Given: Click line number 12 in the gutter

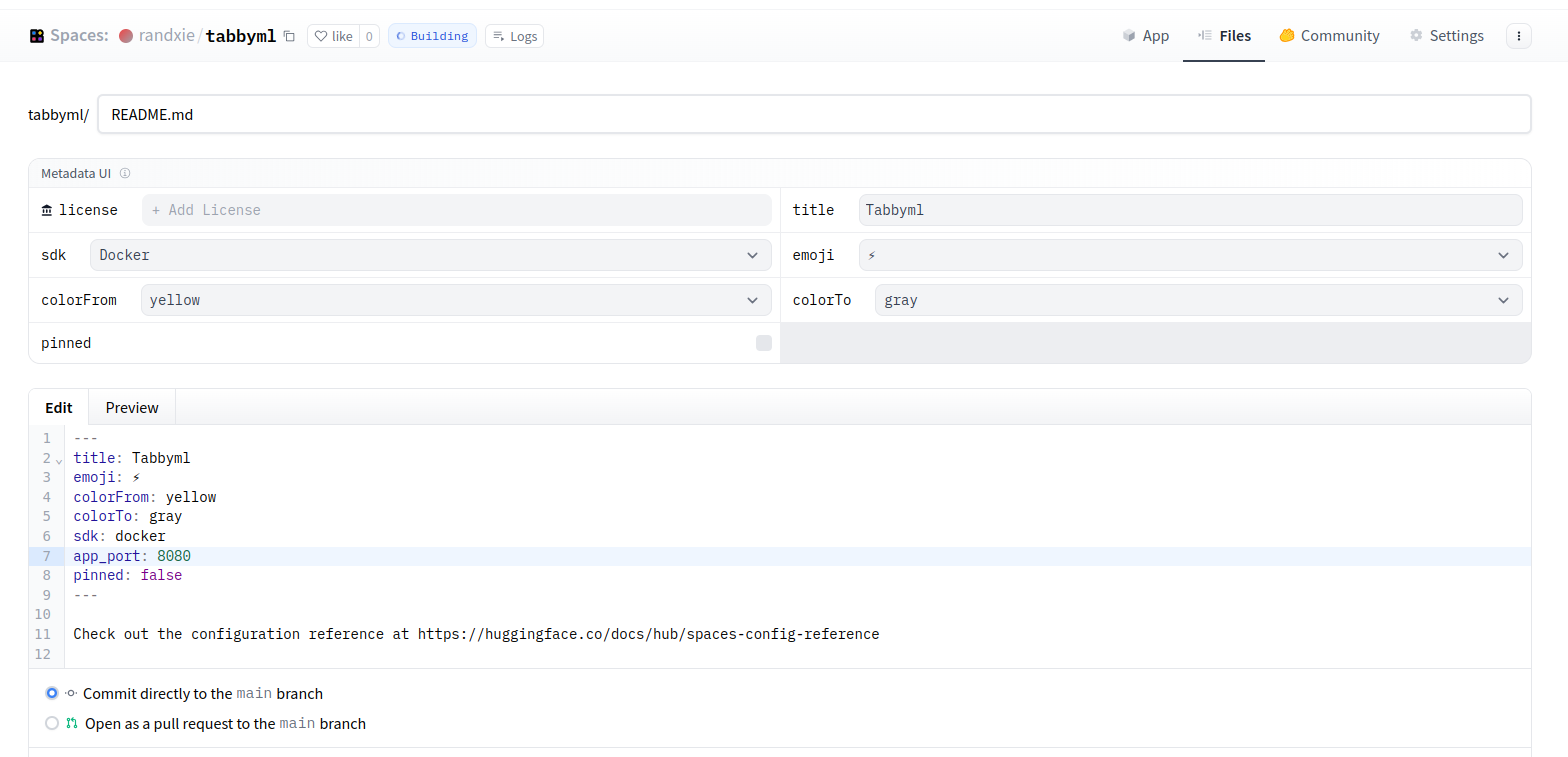Looking at the screenshot, I should (42, 654).
